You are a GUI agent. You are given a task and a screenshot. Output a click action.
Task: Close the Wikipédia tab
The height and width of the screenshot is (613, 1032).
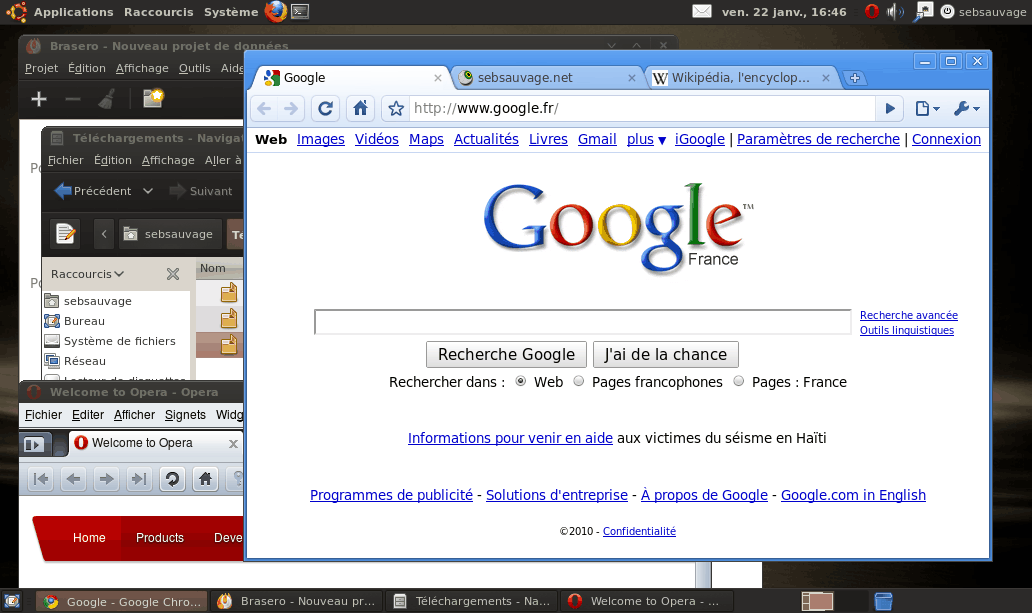tap(826, 78)
